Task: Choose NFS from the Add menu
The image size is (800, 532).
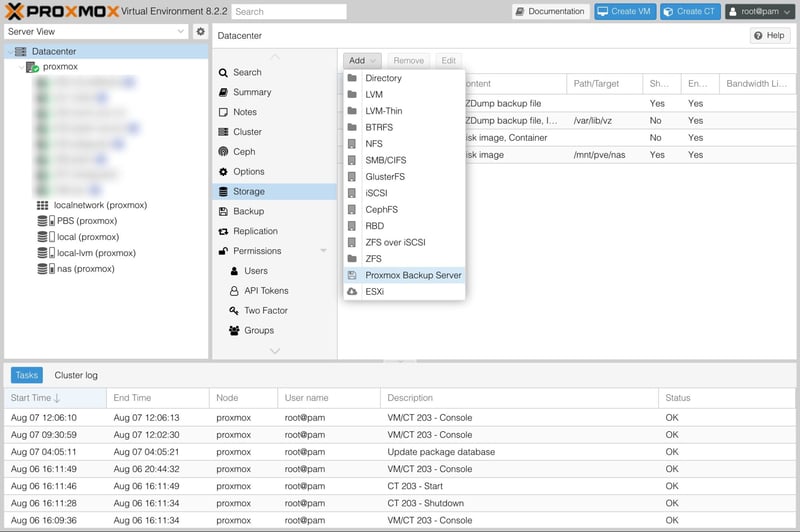Action: 374,144
